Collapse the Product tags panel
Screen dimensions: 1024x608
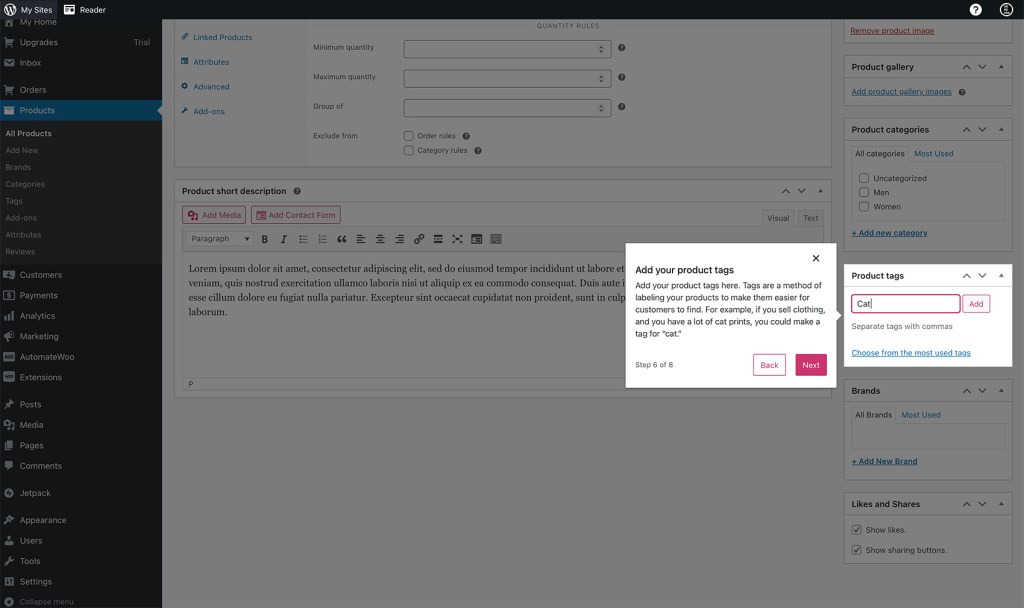[x=1001, y=276]
